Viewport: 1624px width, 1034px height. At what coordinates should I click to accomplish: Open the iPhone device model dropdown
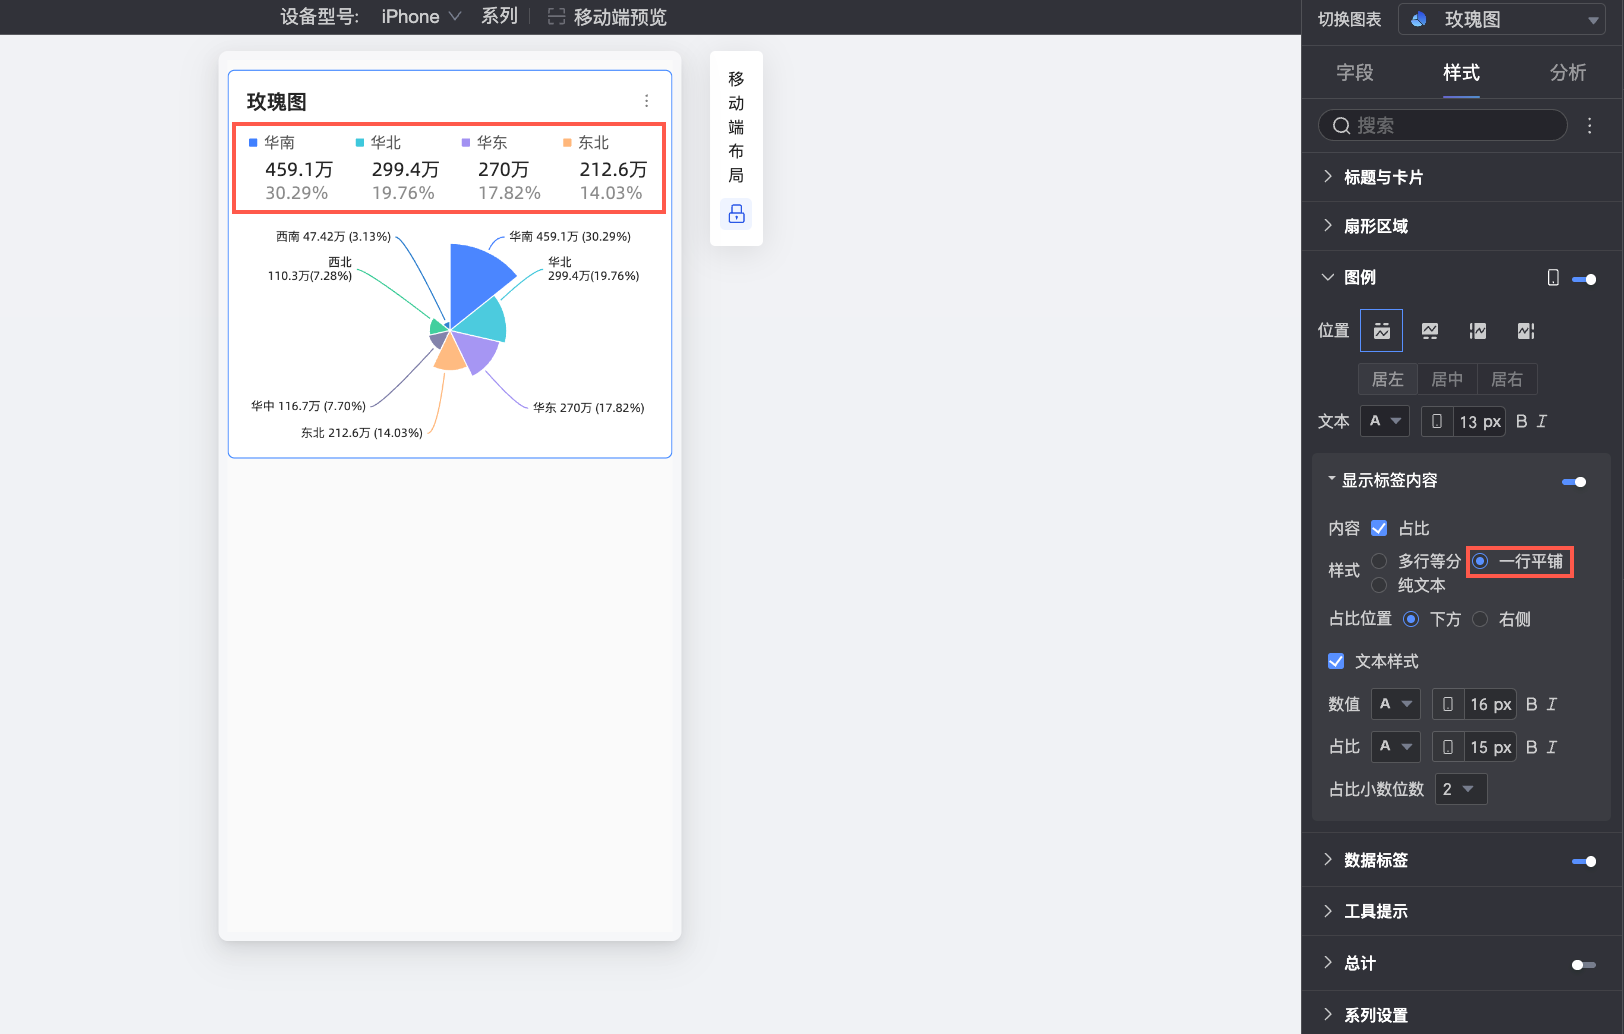421,17
